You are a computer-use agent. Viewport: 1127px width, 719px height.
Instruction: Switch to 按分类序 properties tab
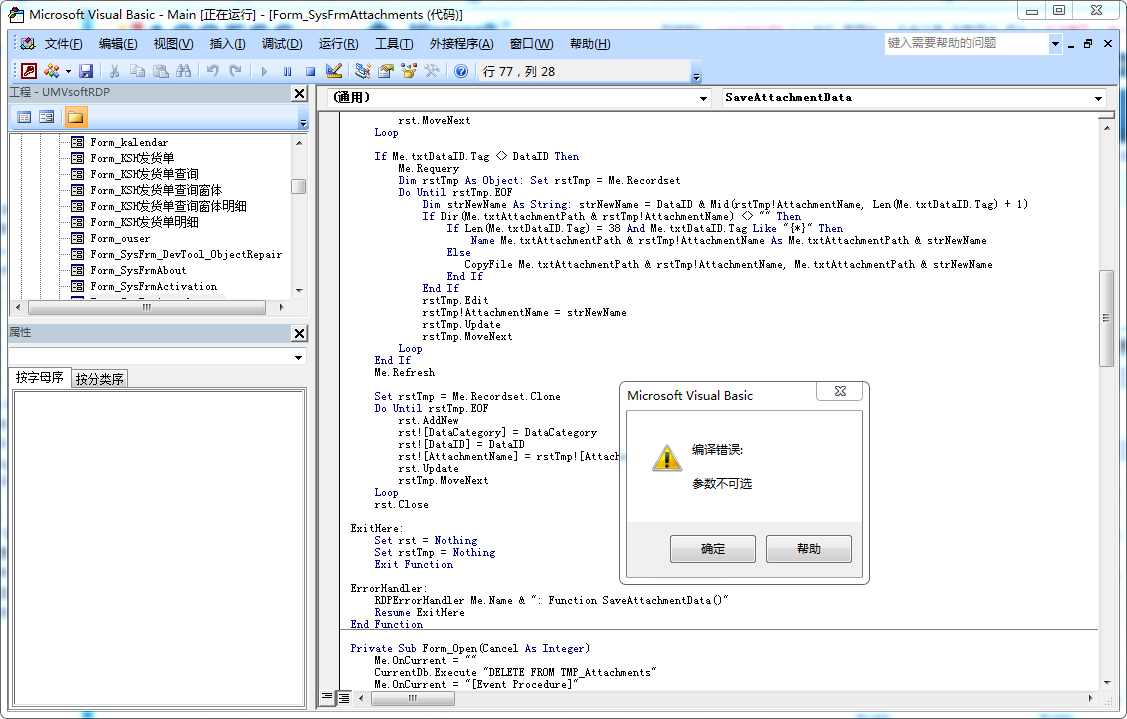(x=100, y=379)
